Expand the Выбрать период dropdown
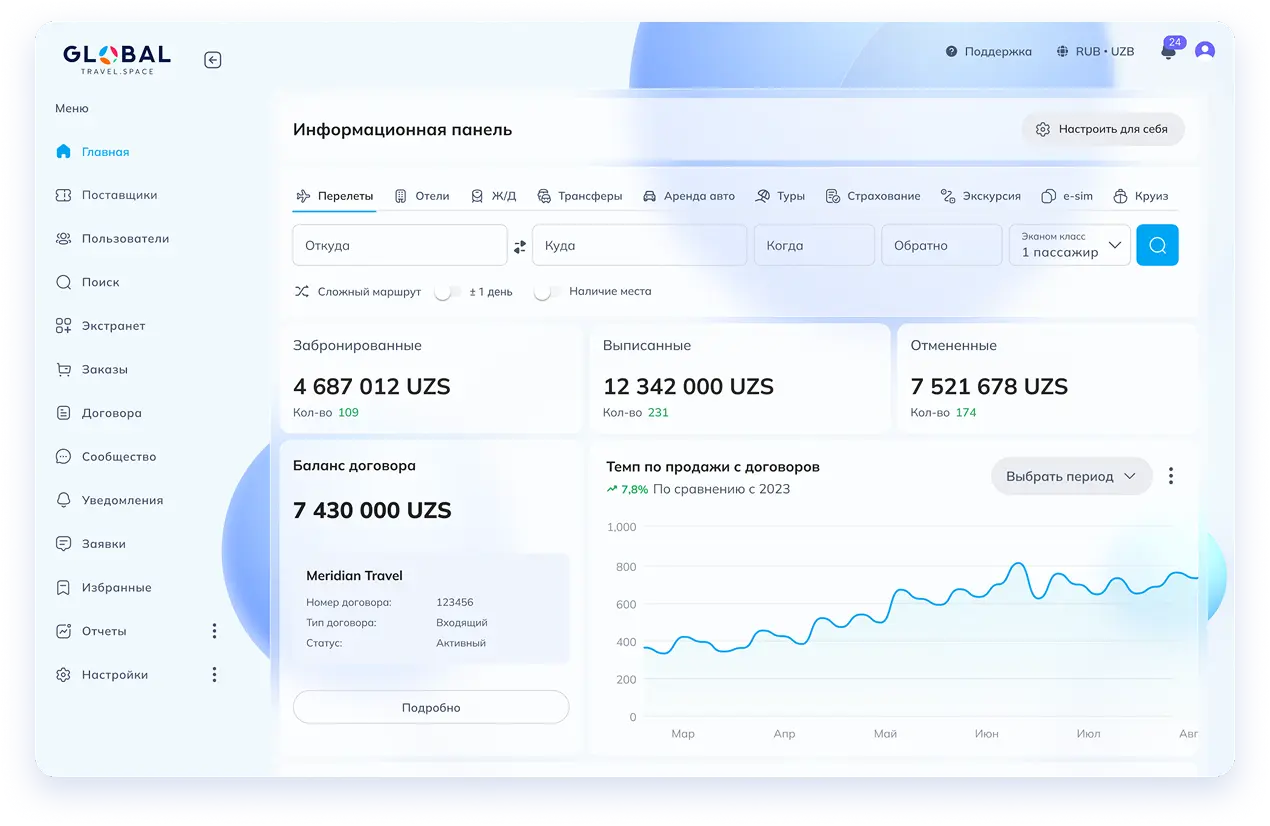Viewport: 1270px width, 826px height. coord(1071,476)
